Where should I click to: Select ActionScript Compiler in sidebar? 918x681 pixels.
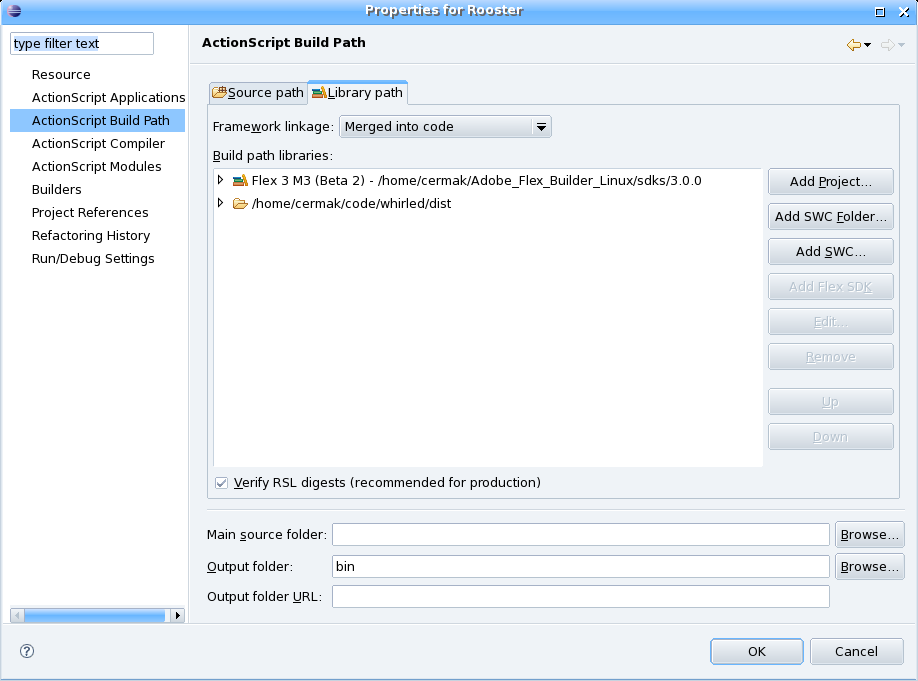[98, 144]
